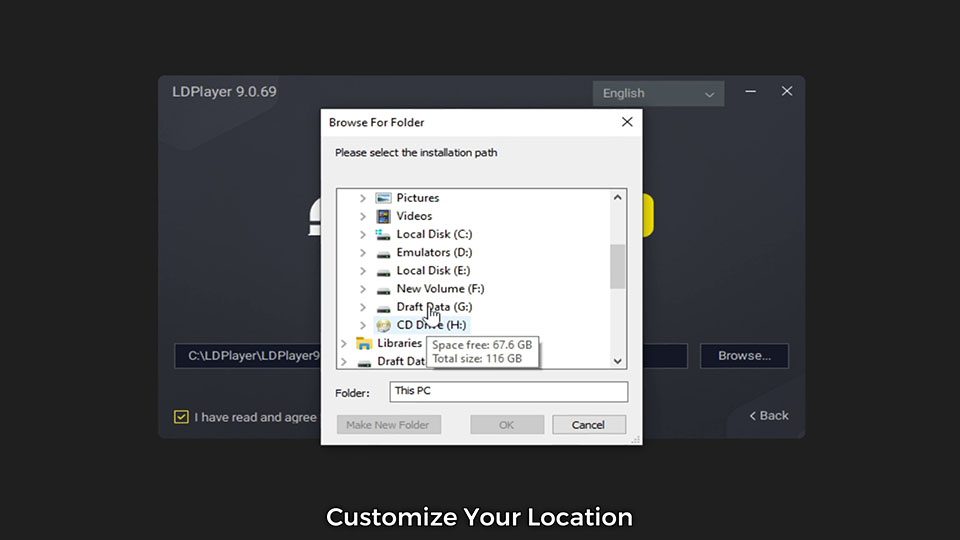This screenshot has height=540, width=960.
Task: Click the OK button
Action: [507, 425]
